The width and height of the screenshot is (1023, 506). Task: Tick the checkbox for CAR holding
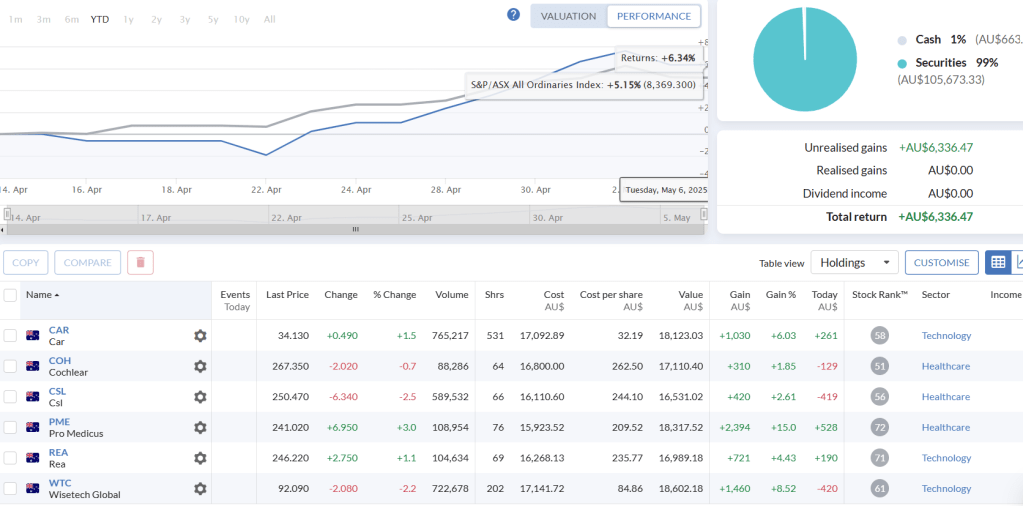10,336
